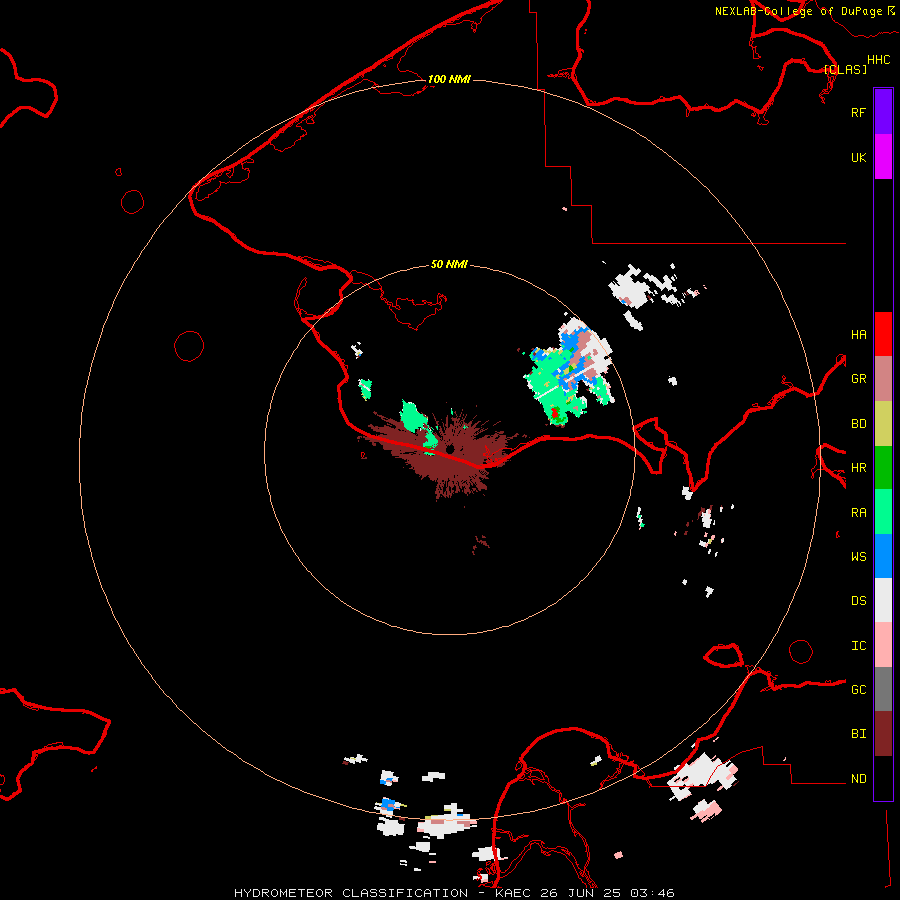This screenshot has width=900, height=900.
Task: Click the GC legend label
Action: pyautogui.click(x=858, y=690)
